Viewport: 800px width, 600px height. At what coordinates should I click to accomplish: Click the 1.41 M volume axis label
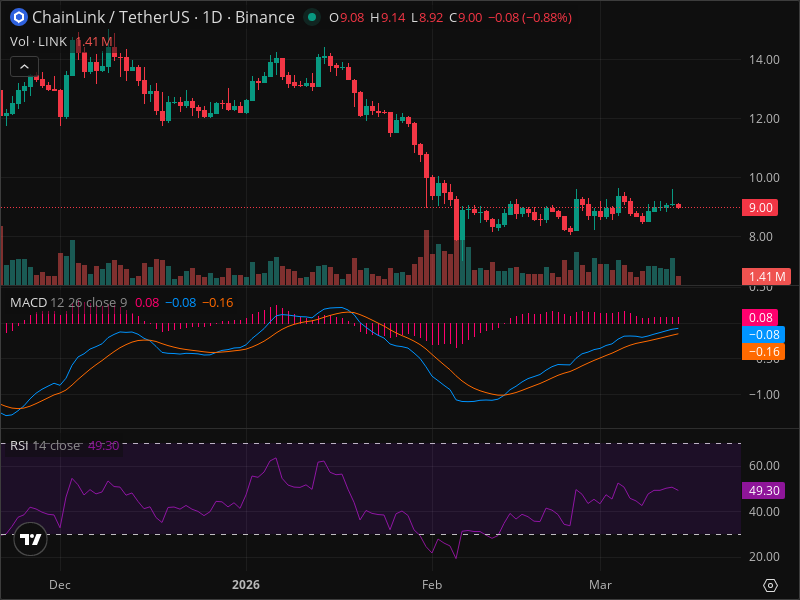coord(766,277)
